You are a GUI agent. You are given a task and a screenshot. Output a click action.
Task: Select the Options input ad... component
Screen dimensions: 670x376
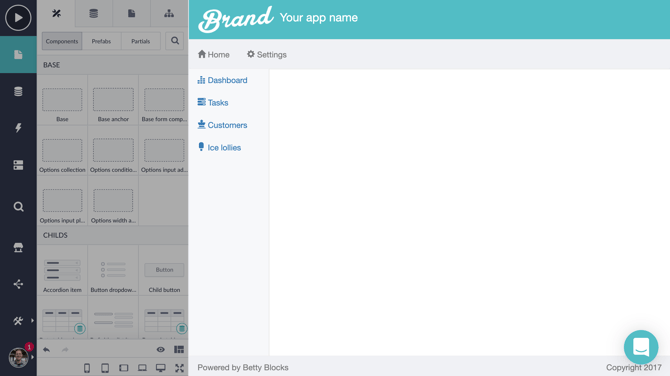click(164, 150)
